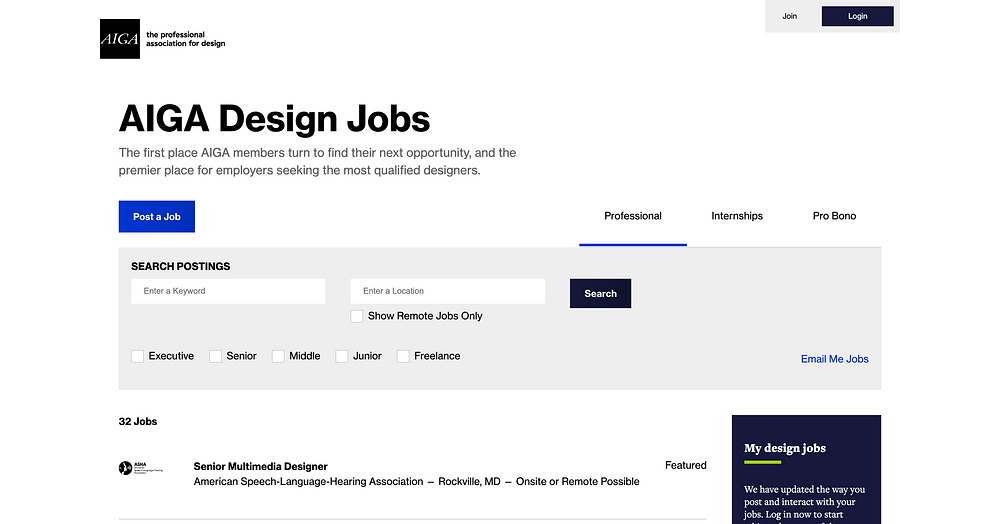Enable the Executive level filter

(x=137, y=356)
